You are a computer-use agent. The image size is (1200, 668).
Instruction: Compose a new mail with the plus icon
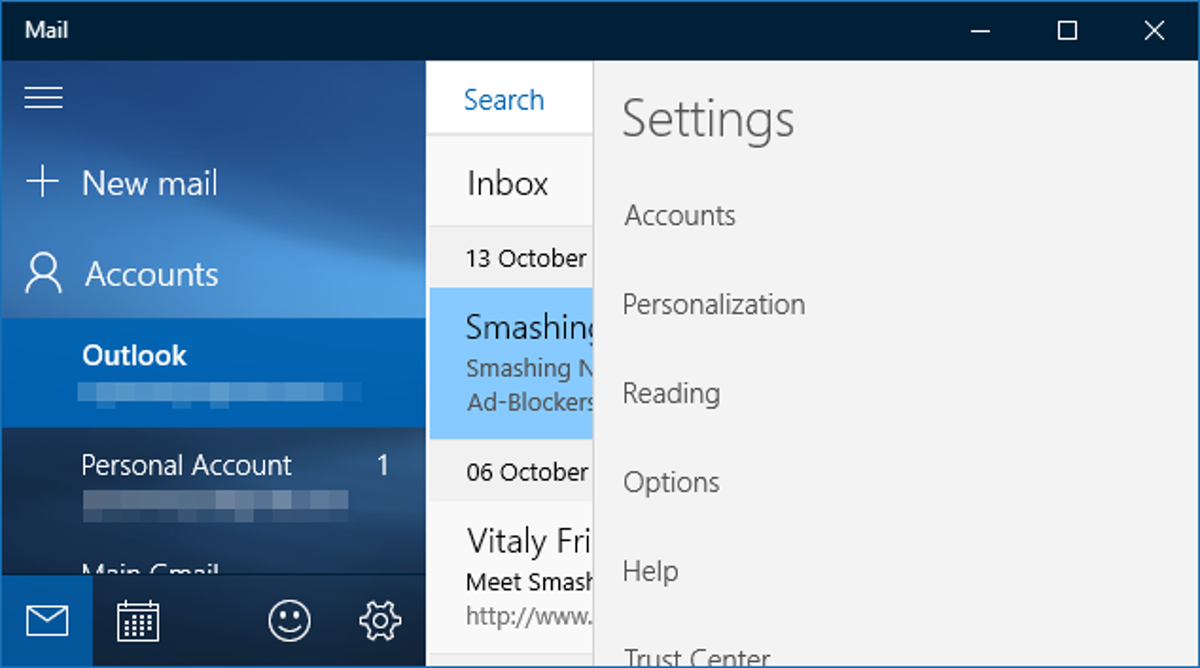pos(43,182)
